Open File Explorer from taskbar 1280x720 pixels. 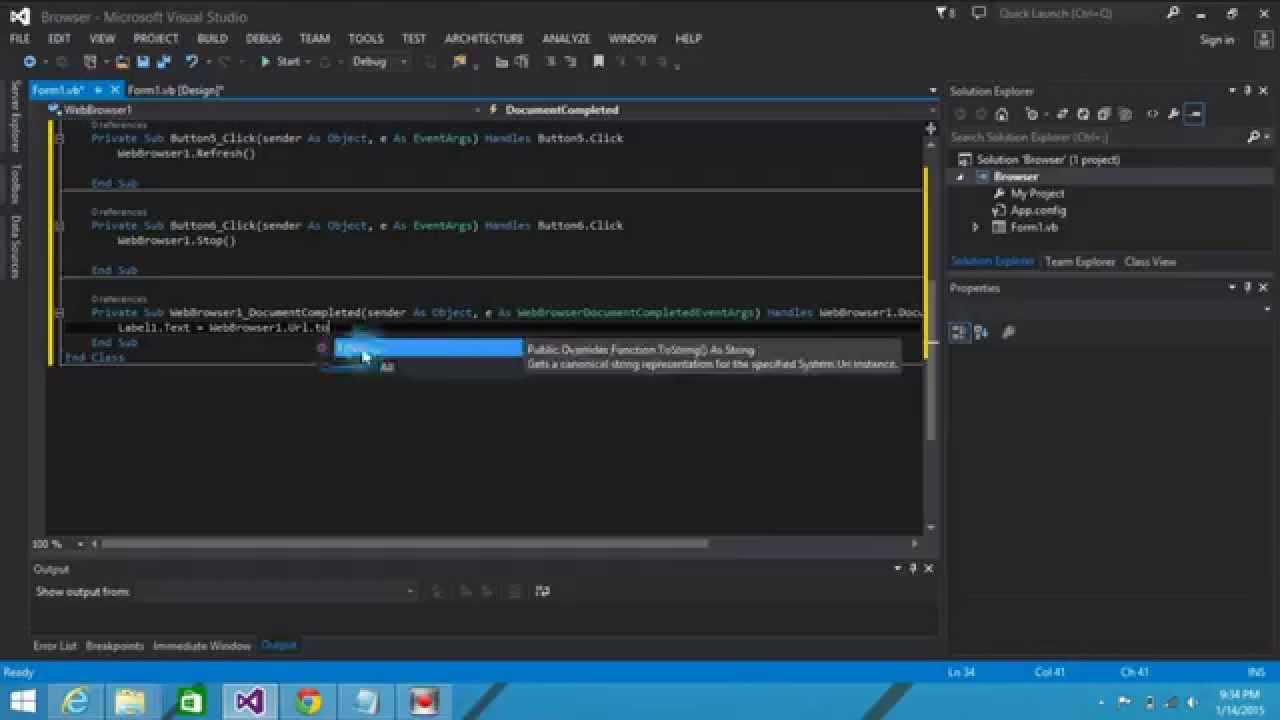(130, 701)
